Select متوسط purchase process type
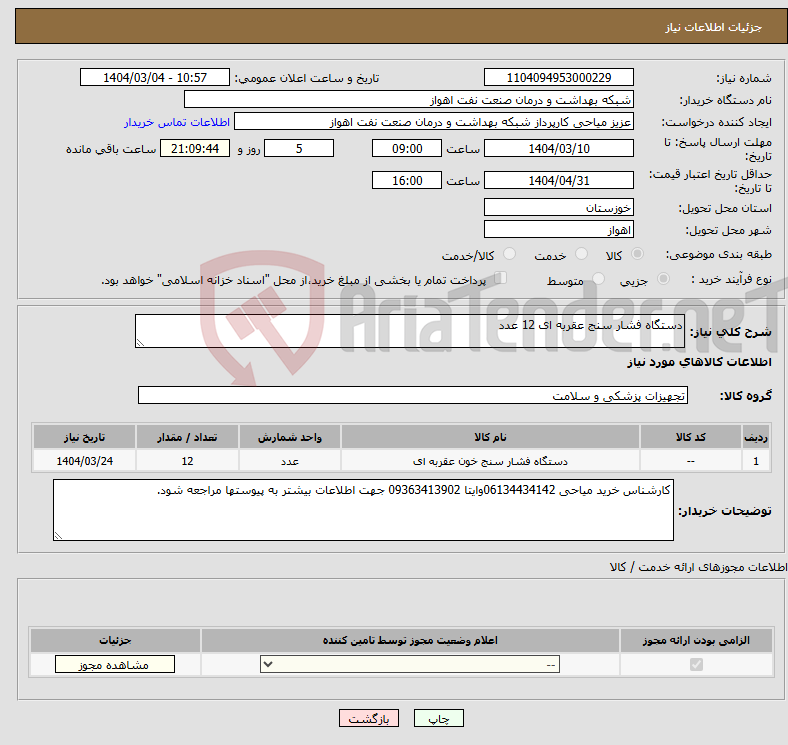The height and width of the screenshot is (745, 788). (x=599, y=281)
